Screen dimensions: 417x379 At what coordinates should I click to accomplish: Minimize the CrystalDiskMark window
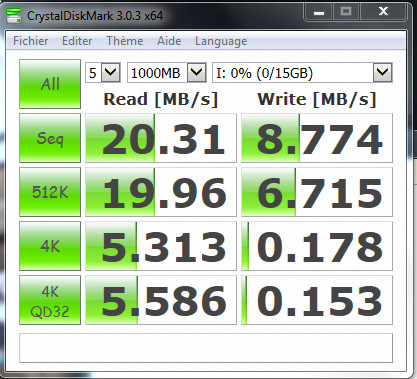tap(319, 12)
